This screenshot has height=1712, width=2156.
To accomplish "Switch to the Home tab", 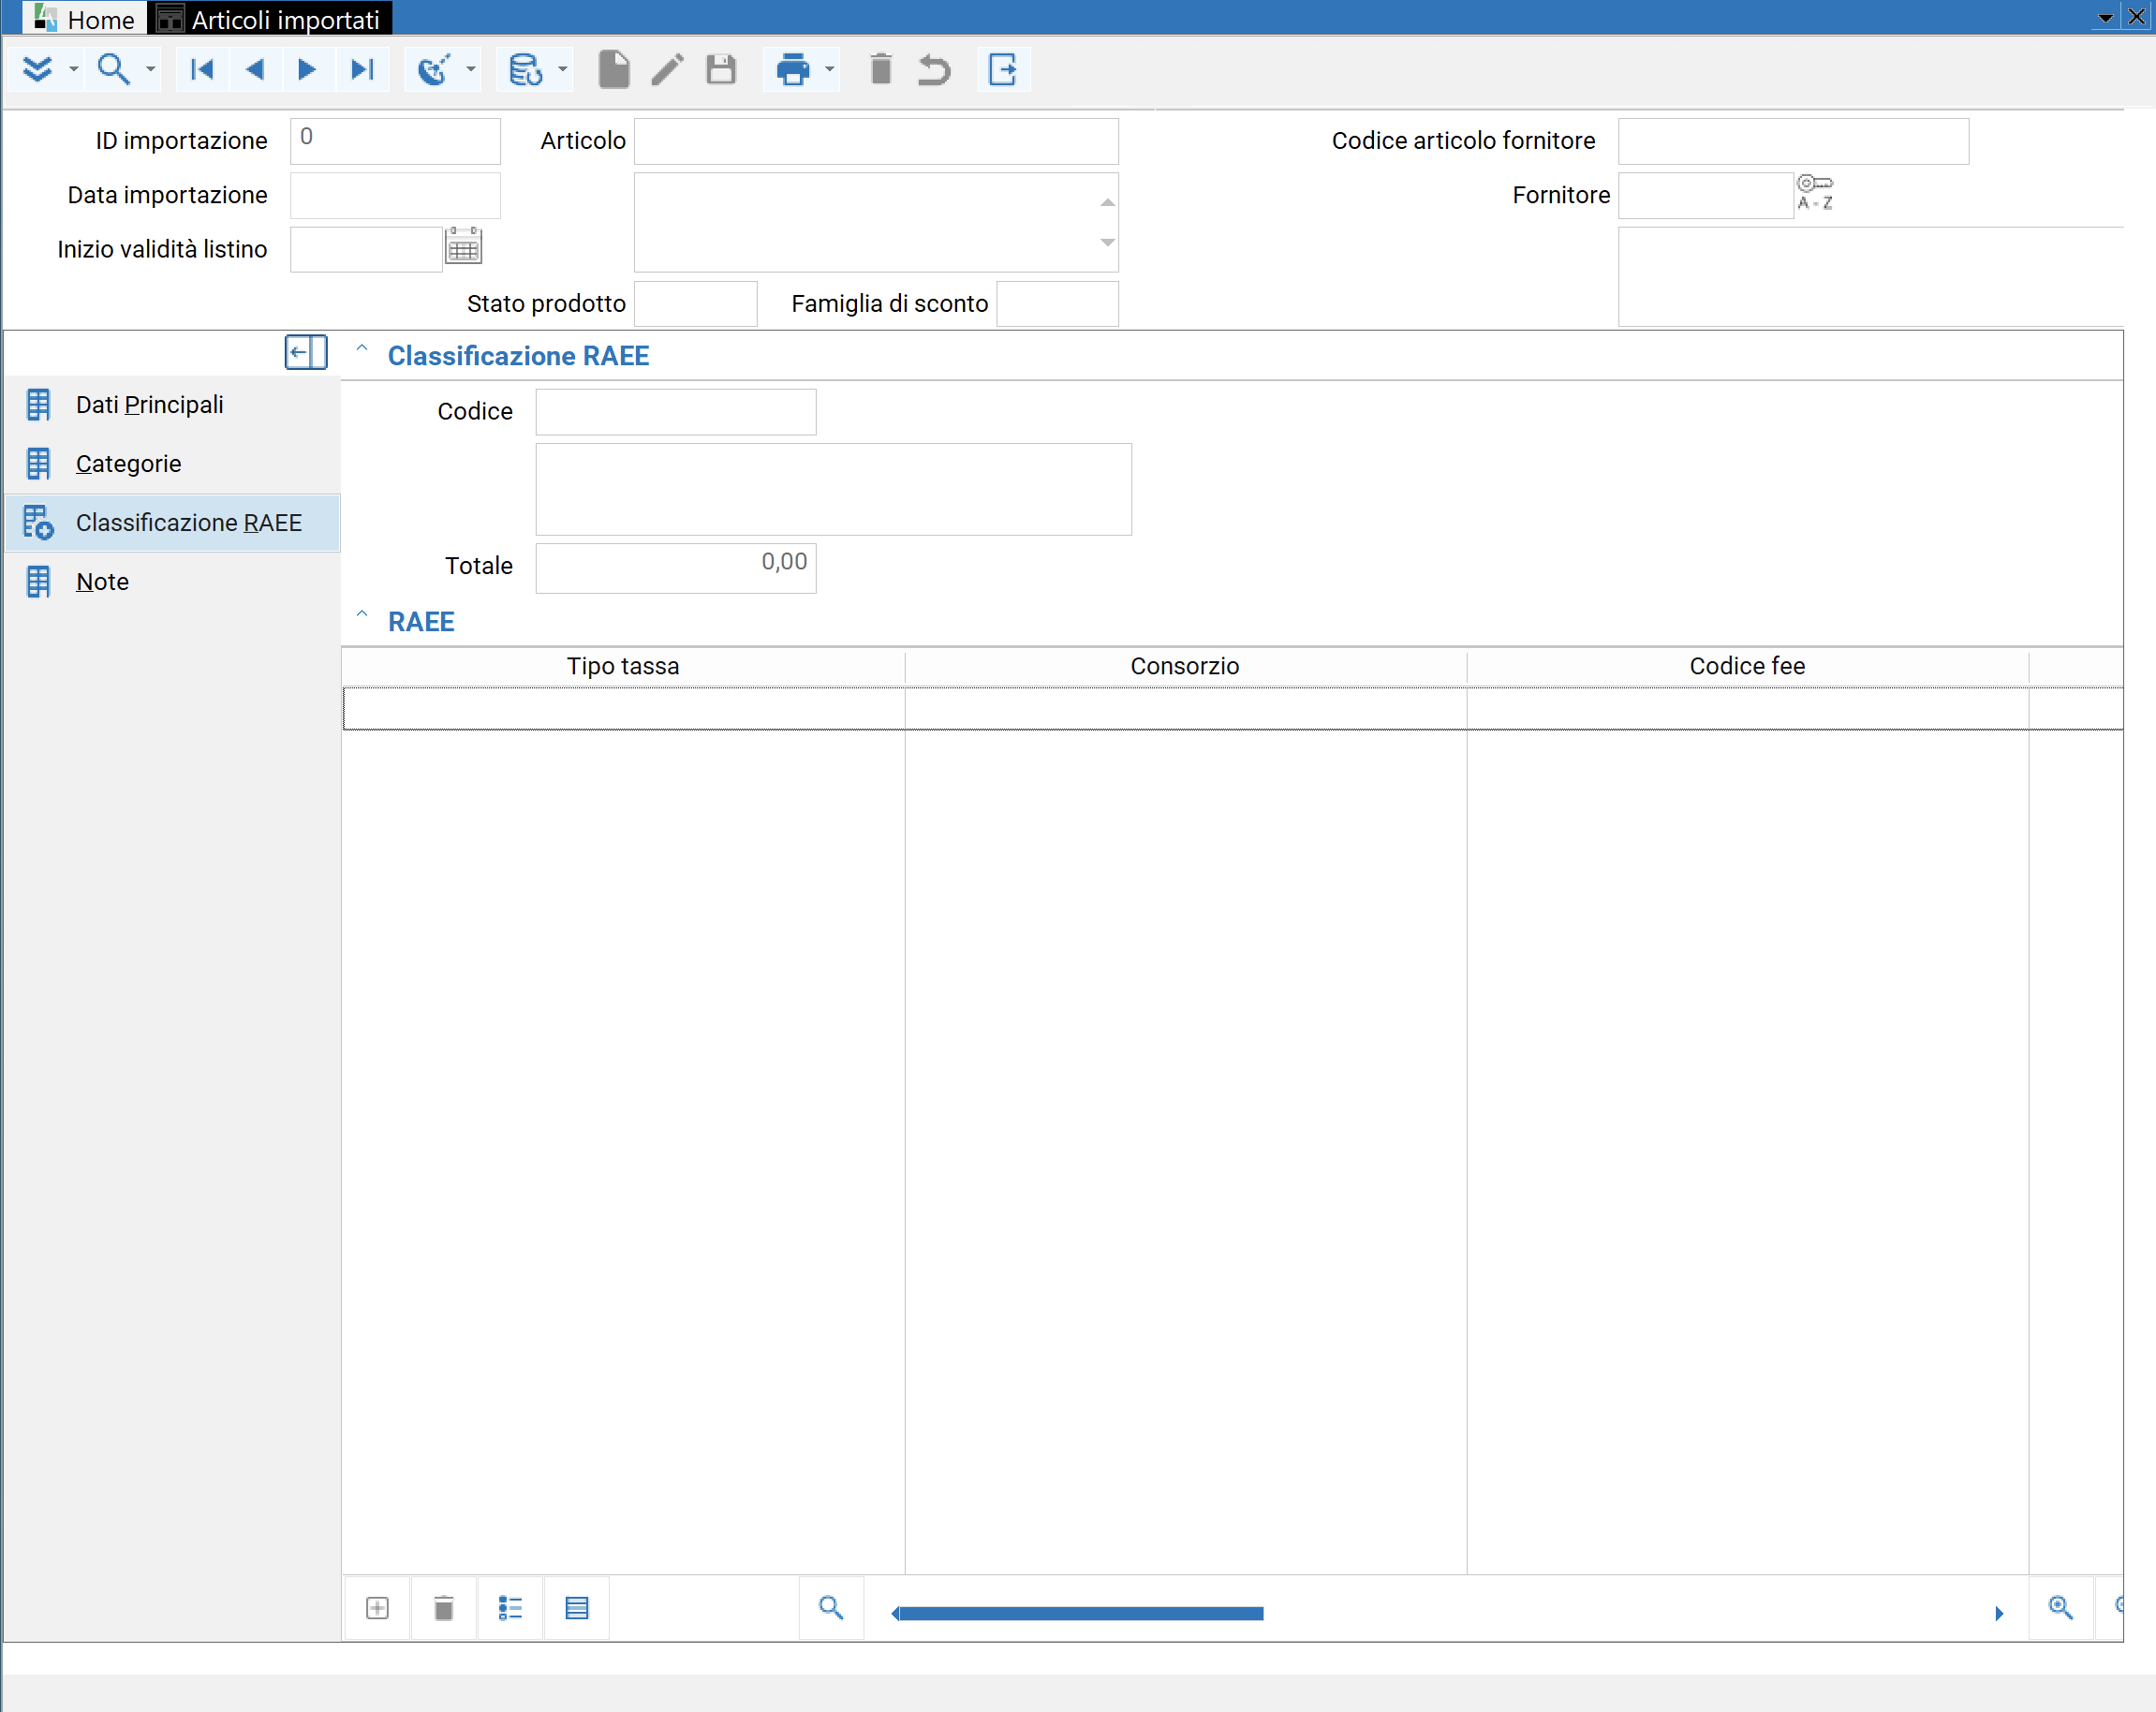I will (84, 18).
